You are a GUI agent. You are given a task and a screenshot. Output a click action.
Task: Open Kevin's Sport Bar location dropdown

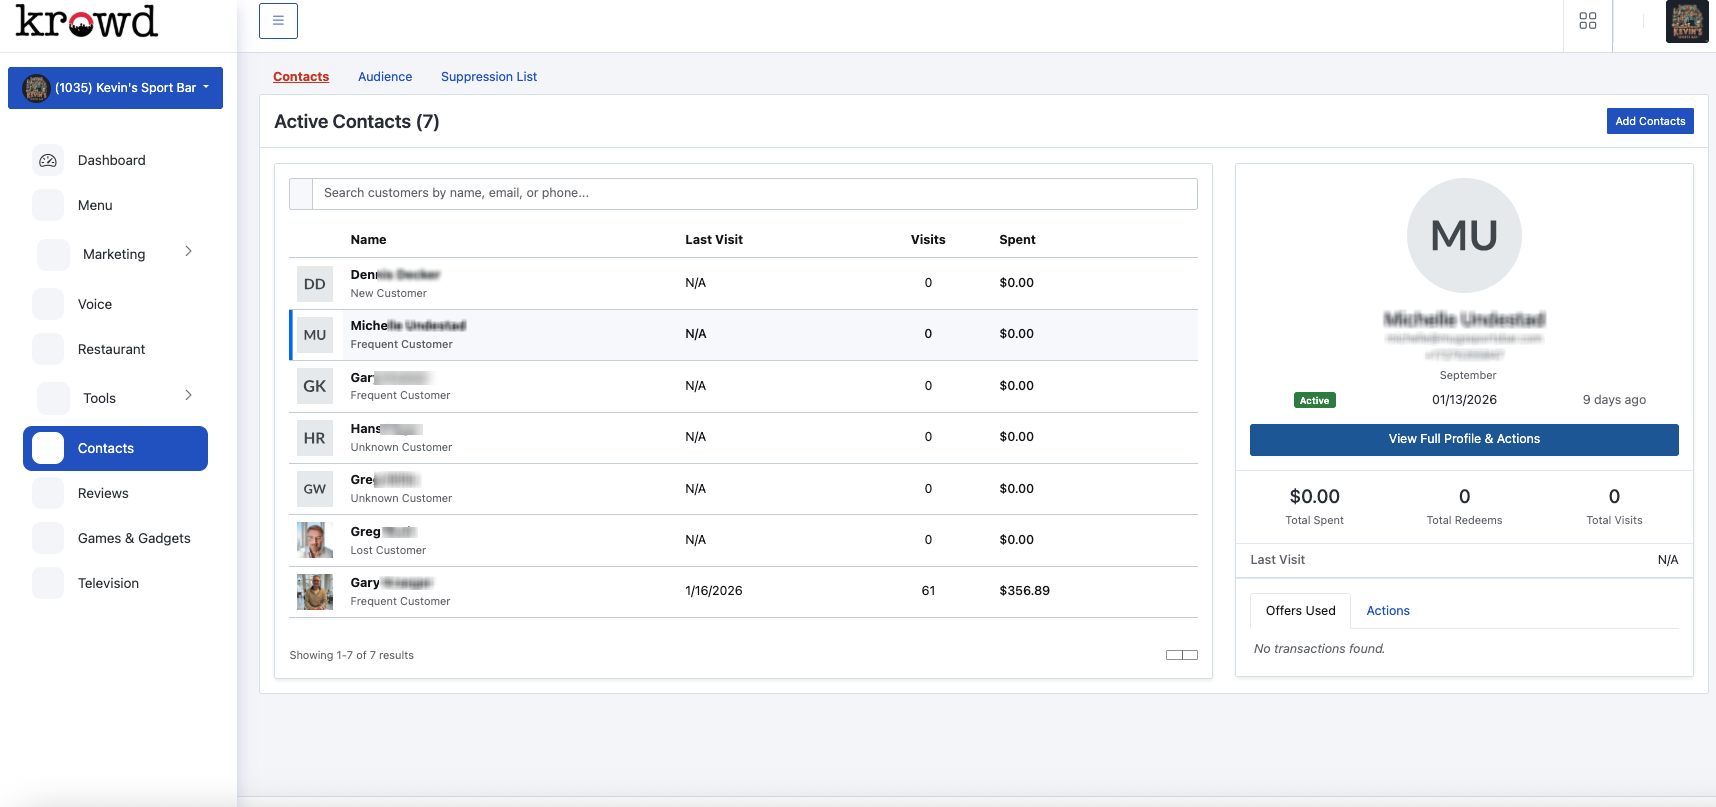[115, 88]
